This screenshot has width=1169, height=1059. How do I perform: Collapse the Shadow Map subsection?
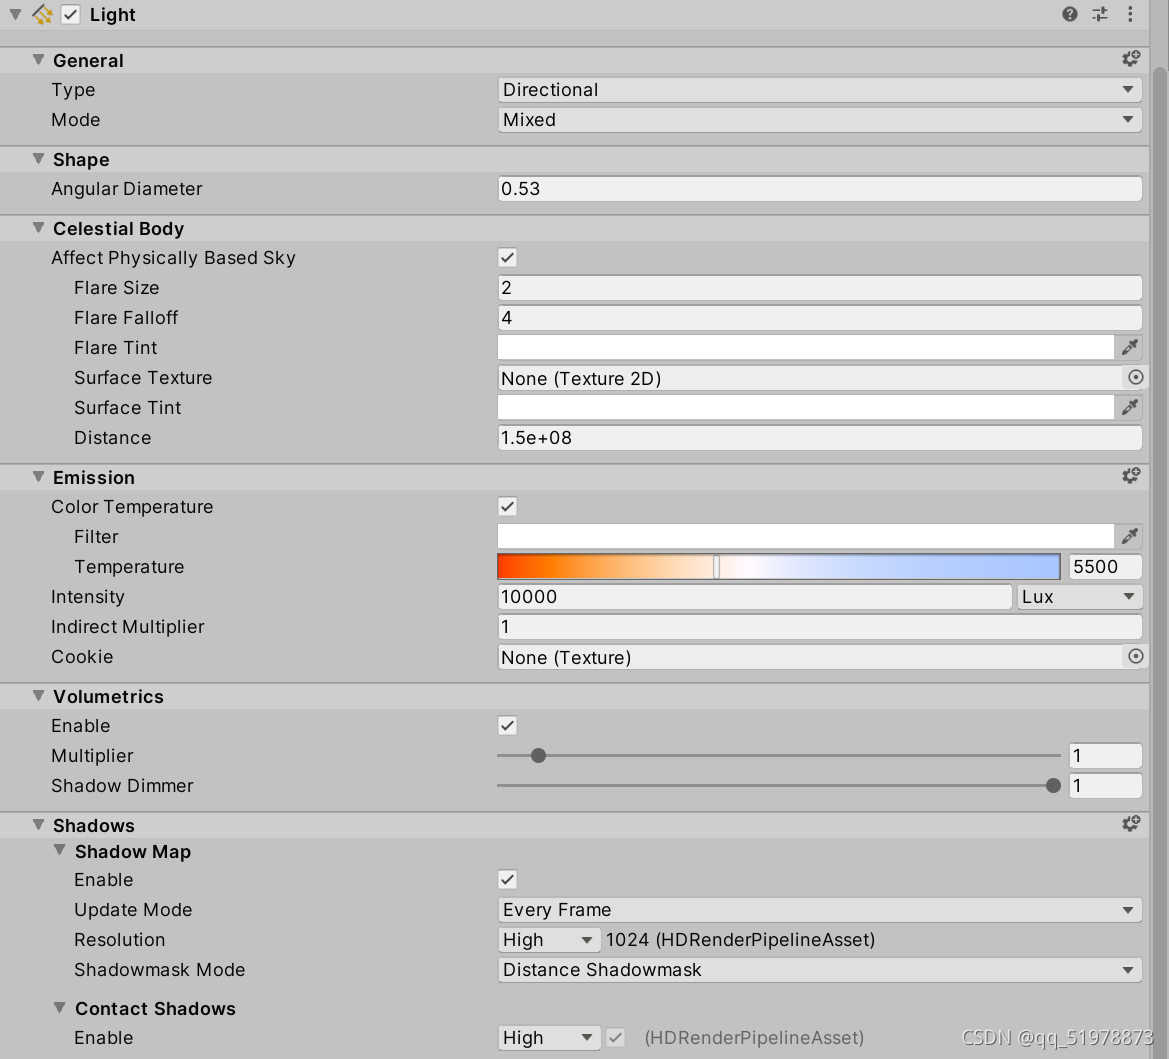point(60,850)
